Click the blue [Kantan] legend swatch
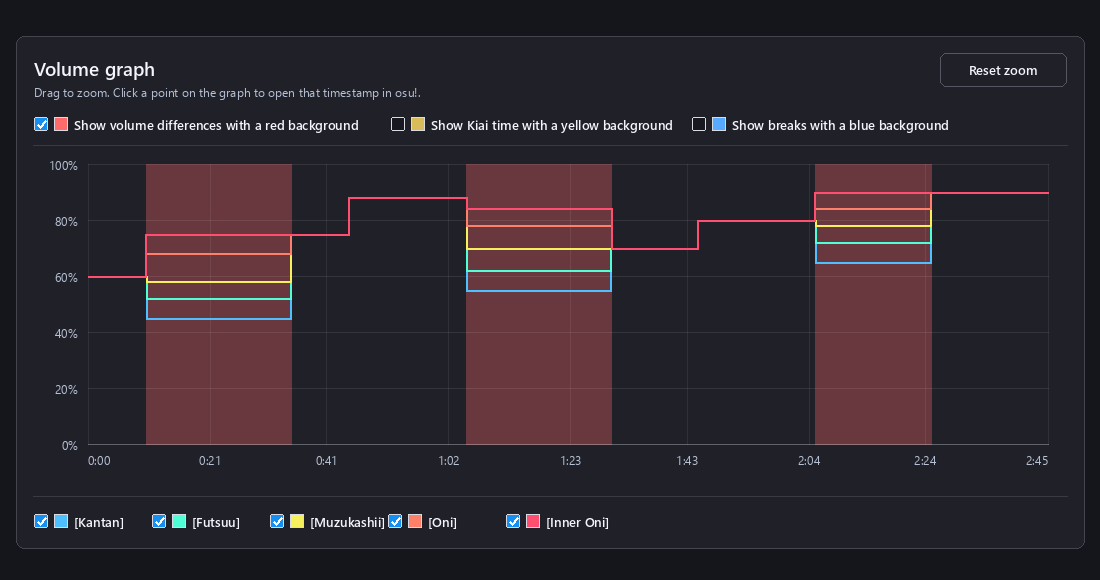Image resolution: width=1100 pixels, height=580 pixels. click(61, 521)
